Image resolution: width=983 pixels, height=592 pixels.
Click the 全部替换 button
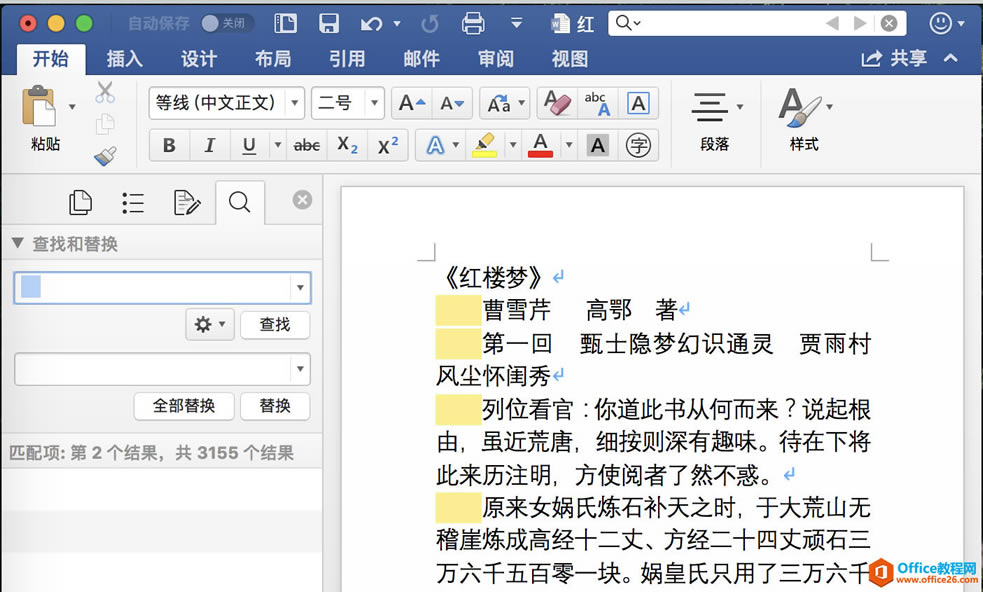pyautogui.click(x=183, y=406)
